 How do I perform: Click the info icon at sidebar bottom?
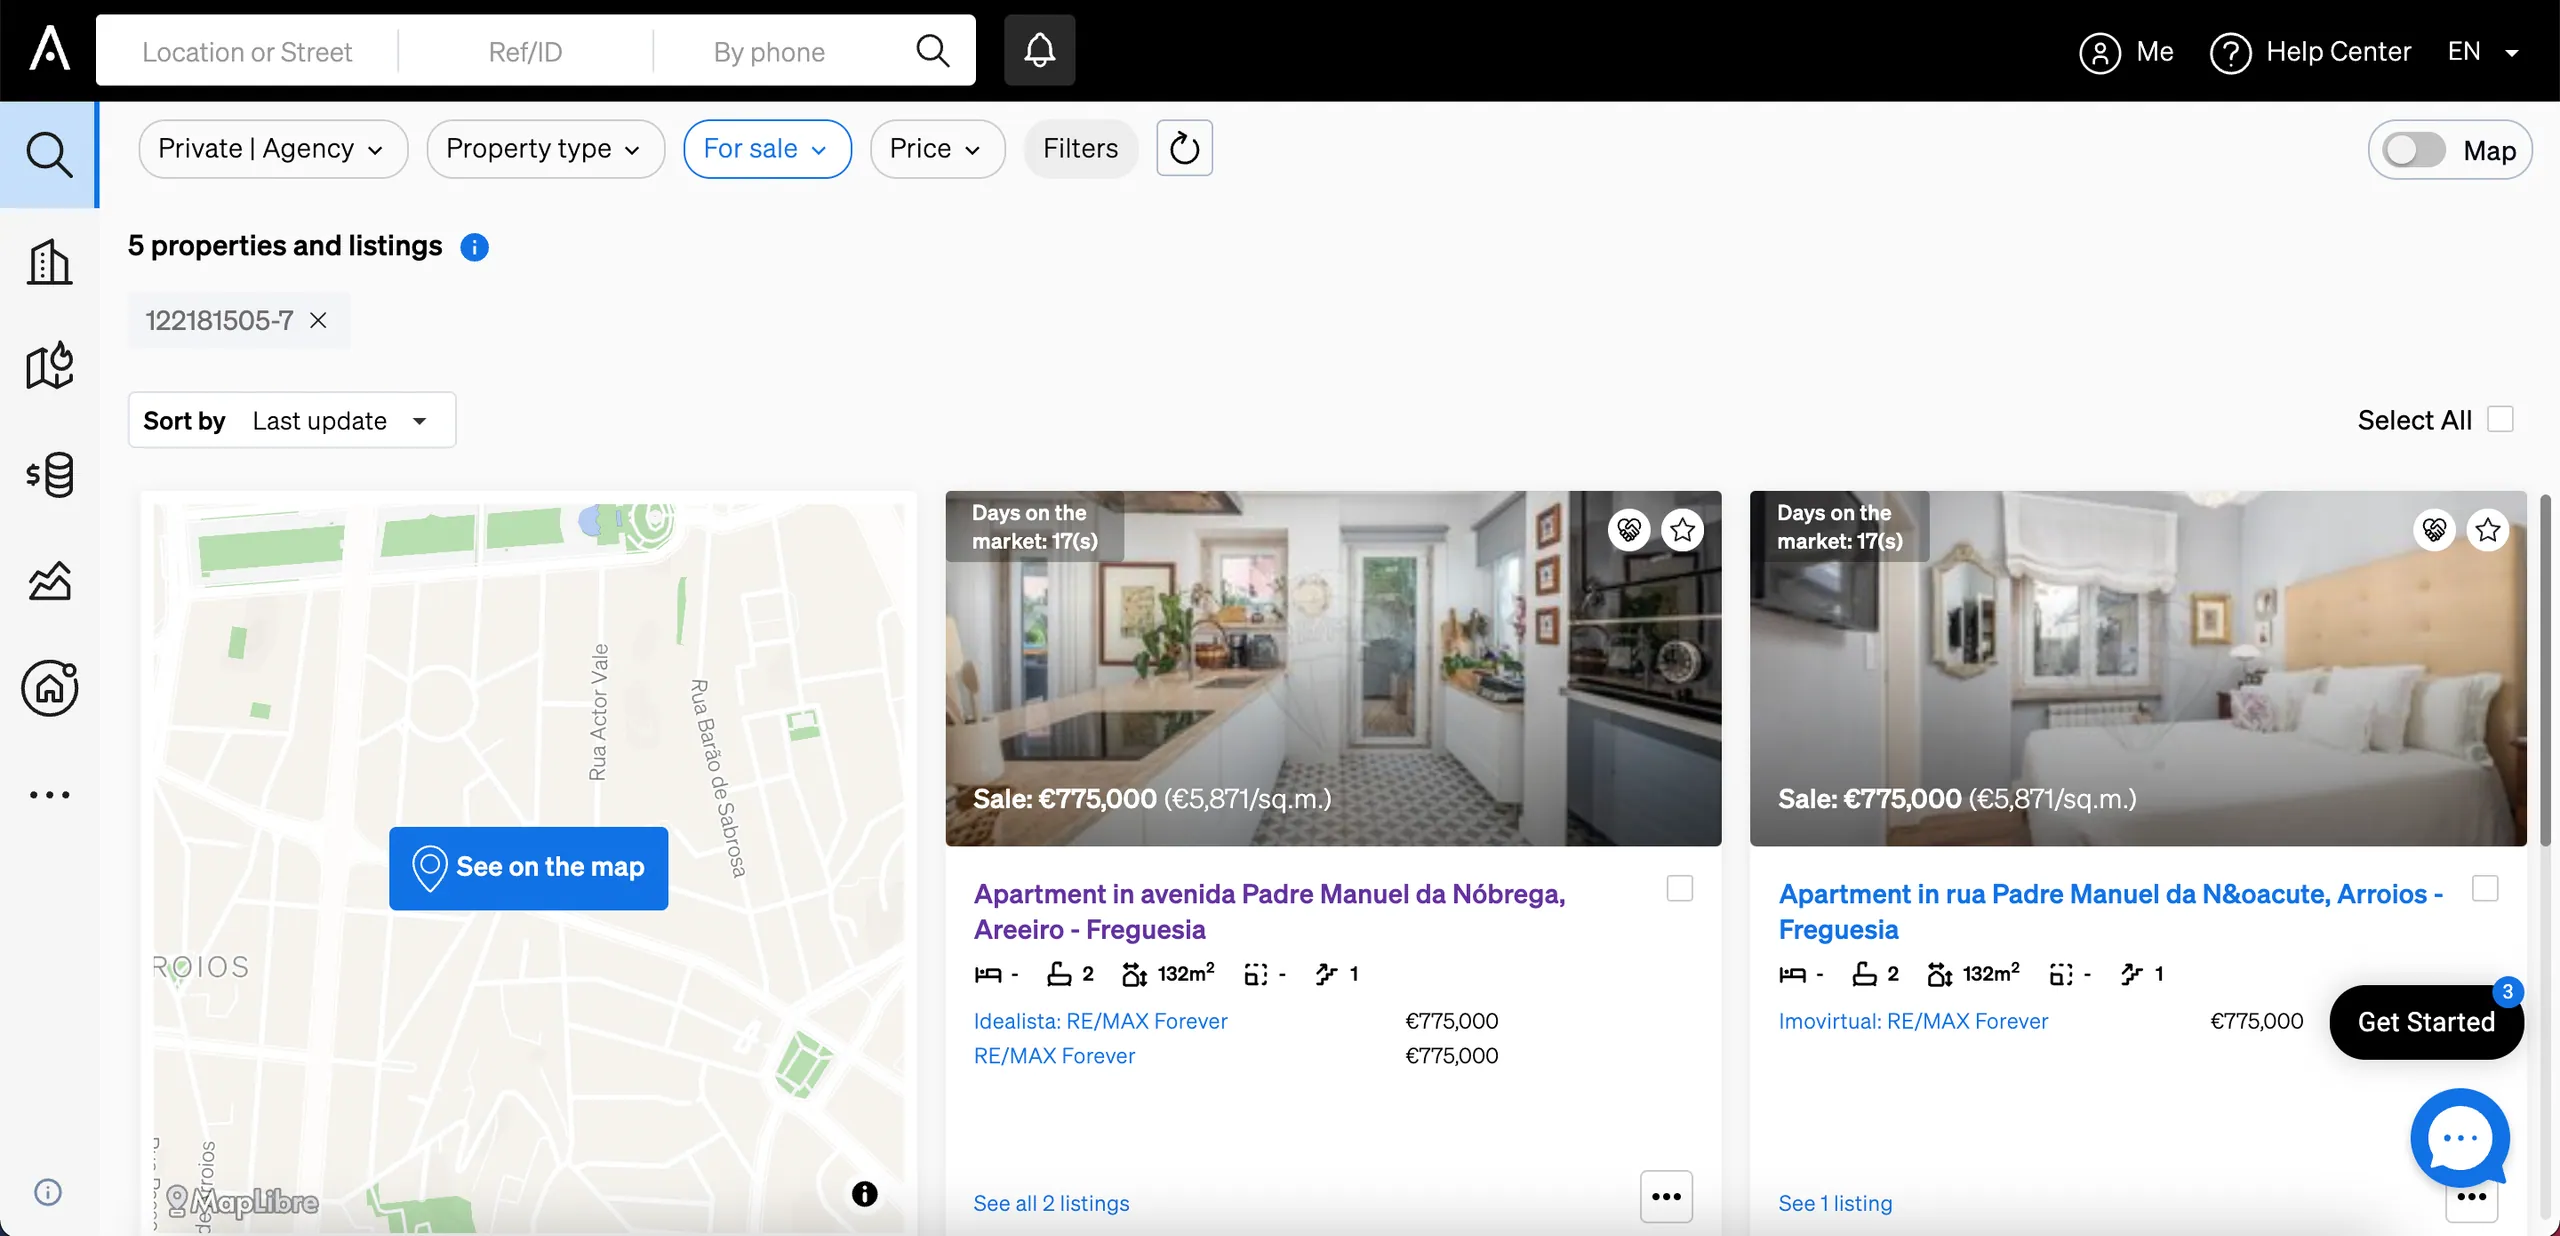pyautogui.click(x=48, y=1192)
